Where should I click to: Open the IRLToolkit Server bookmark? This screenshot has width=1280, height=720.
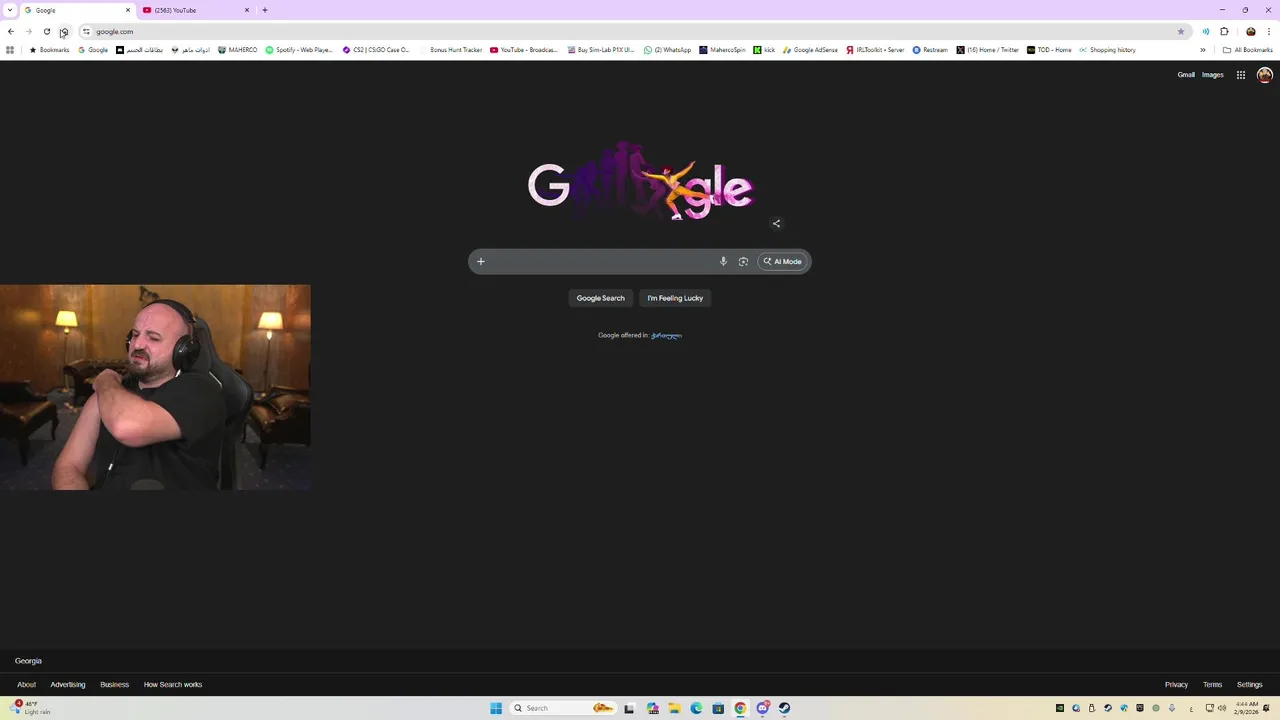point(875,50)
